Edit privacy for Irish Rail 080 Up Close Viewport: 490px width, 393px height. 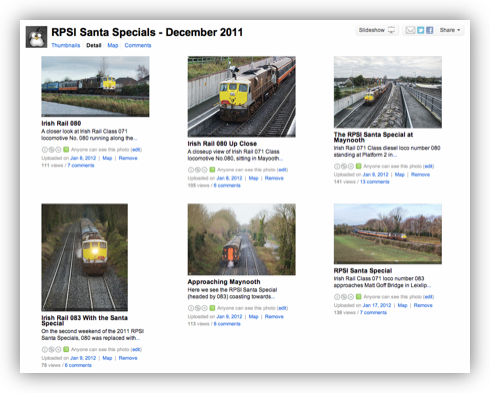282,170
